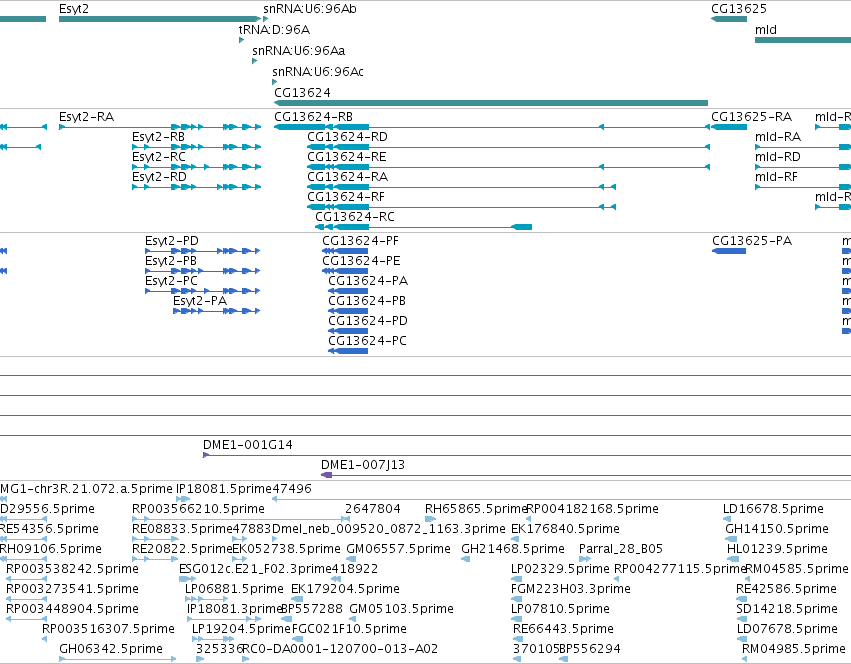This screenshot has height=664, width=851.
Task: Select the Esyt2 gene bar
Action: [x=160, y=19]
